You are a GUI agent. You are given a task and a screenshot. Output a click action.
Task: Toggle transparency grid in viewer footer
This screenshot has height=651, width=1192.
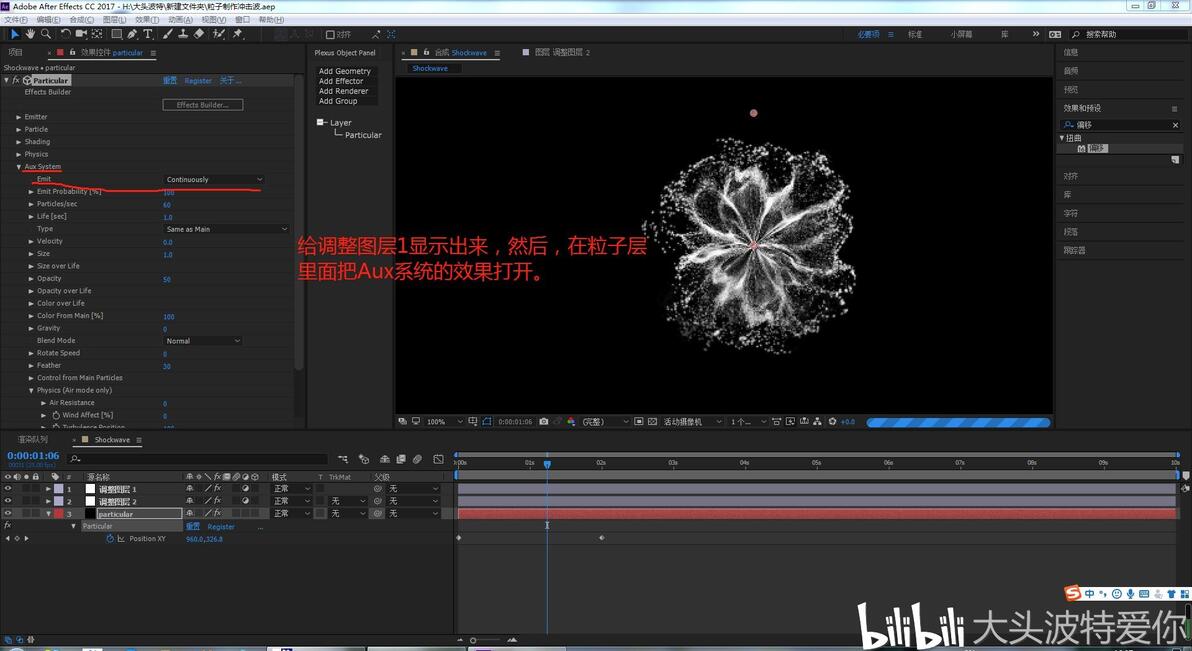(651, 421)
